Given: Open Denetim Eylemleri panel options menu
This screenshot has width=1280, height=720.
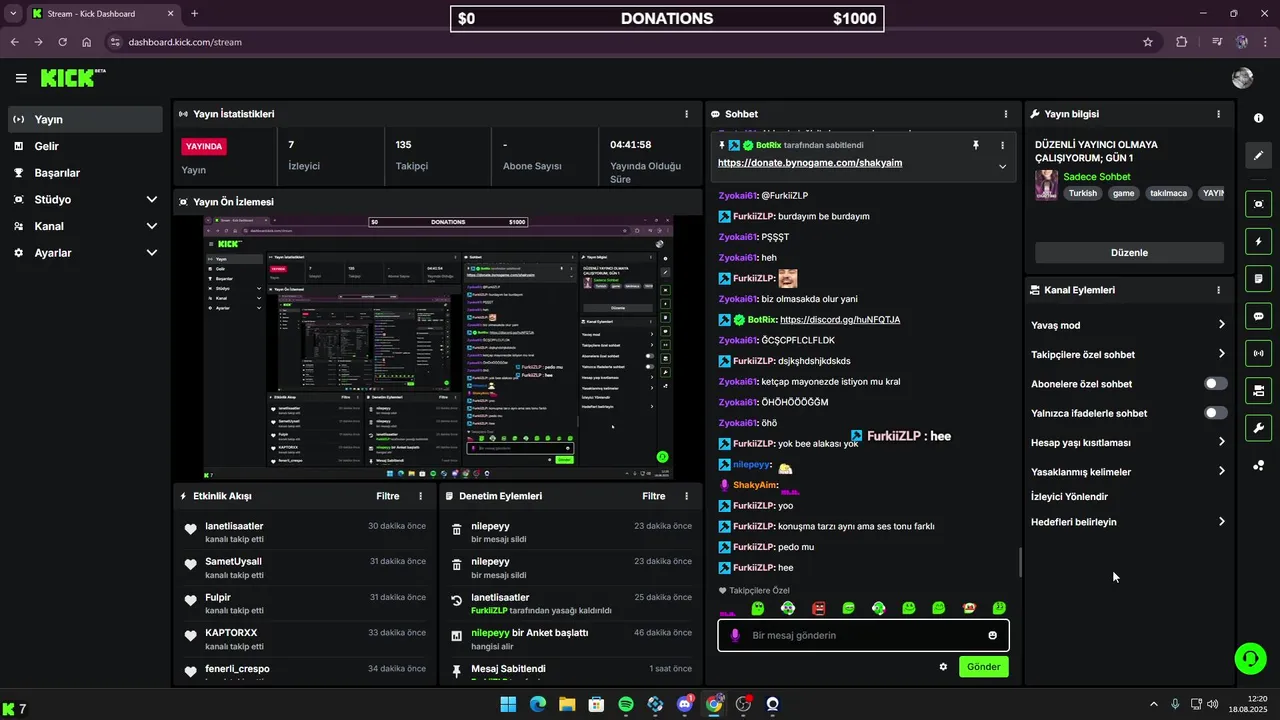Looking at the screenshot, I should (x=686, y=496).
